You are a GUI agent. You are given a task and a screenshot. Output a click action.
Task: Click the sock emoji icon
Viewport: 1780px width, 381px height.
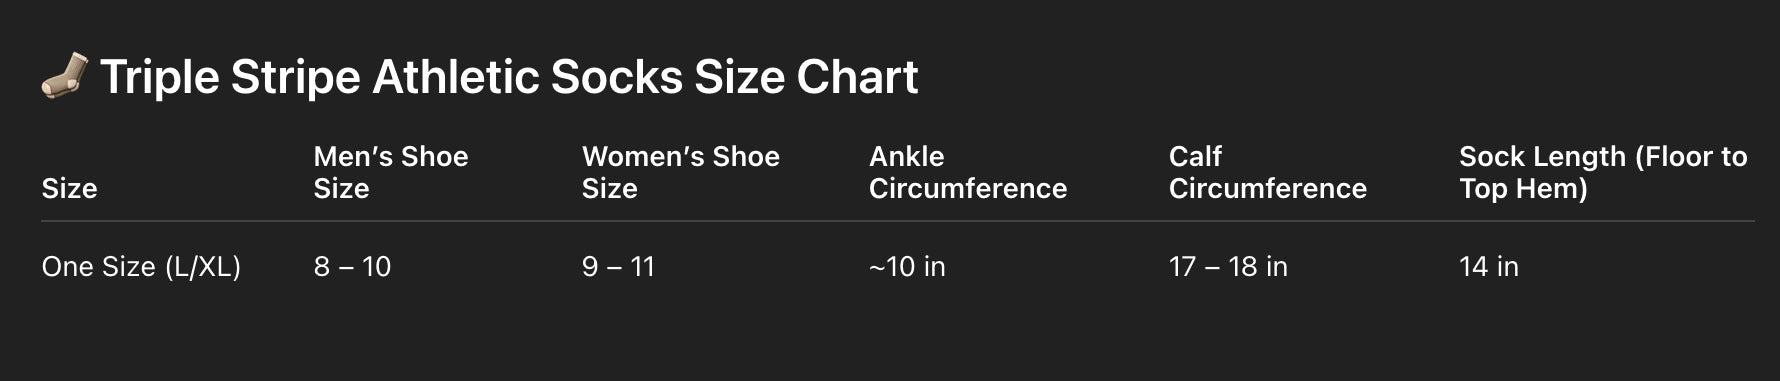(64, 77)
